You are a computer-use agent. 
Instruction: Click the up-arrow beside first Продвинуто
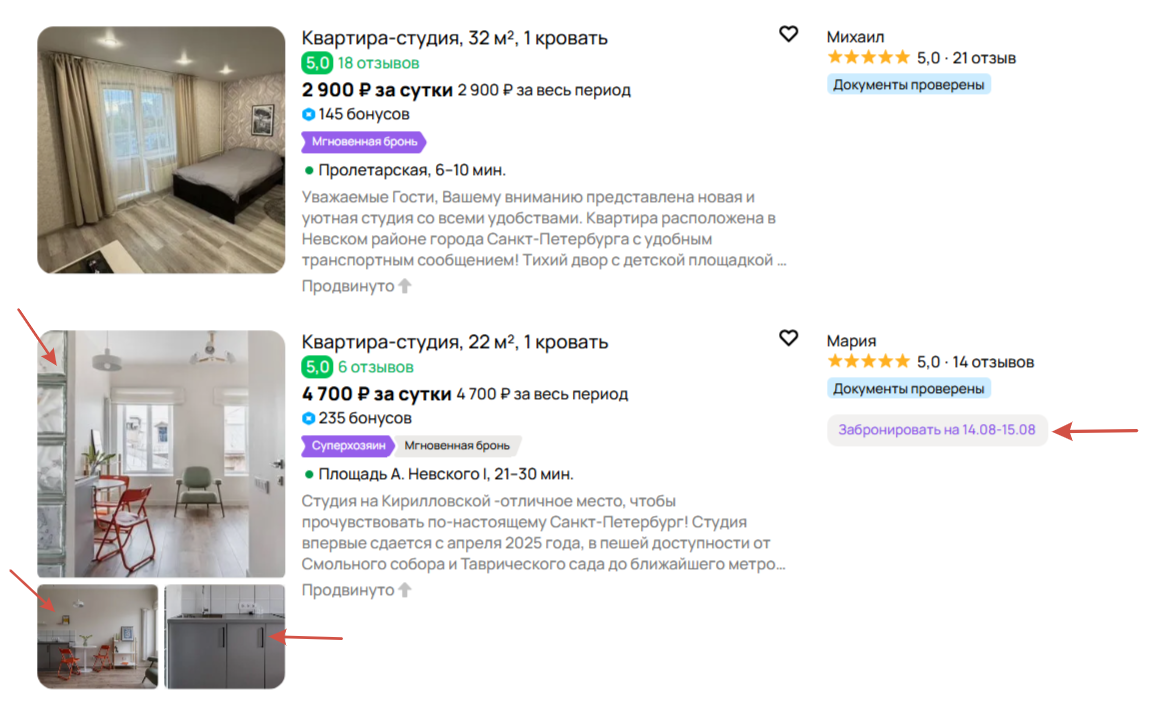(x=405, y=286)
